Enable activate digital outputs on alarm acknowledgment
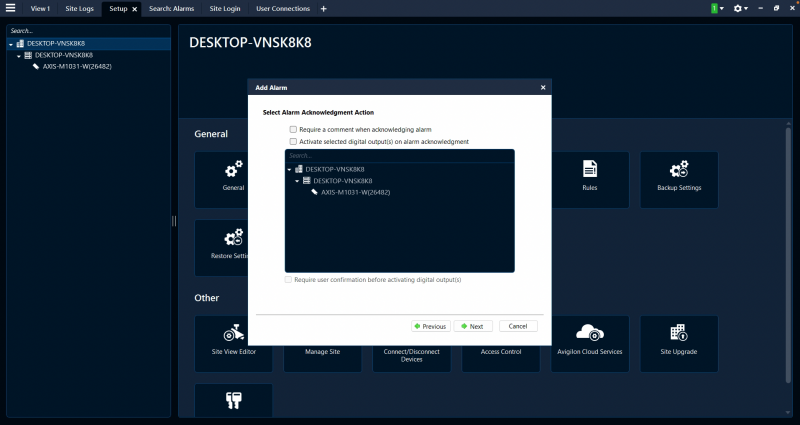The width and height of the screenshot is (800, 425). pyautogui.click(x=293, y=141)
